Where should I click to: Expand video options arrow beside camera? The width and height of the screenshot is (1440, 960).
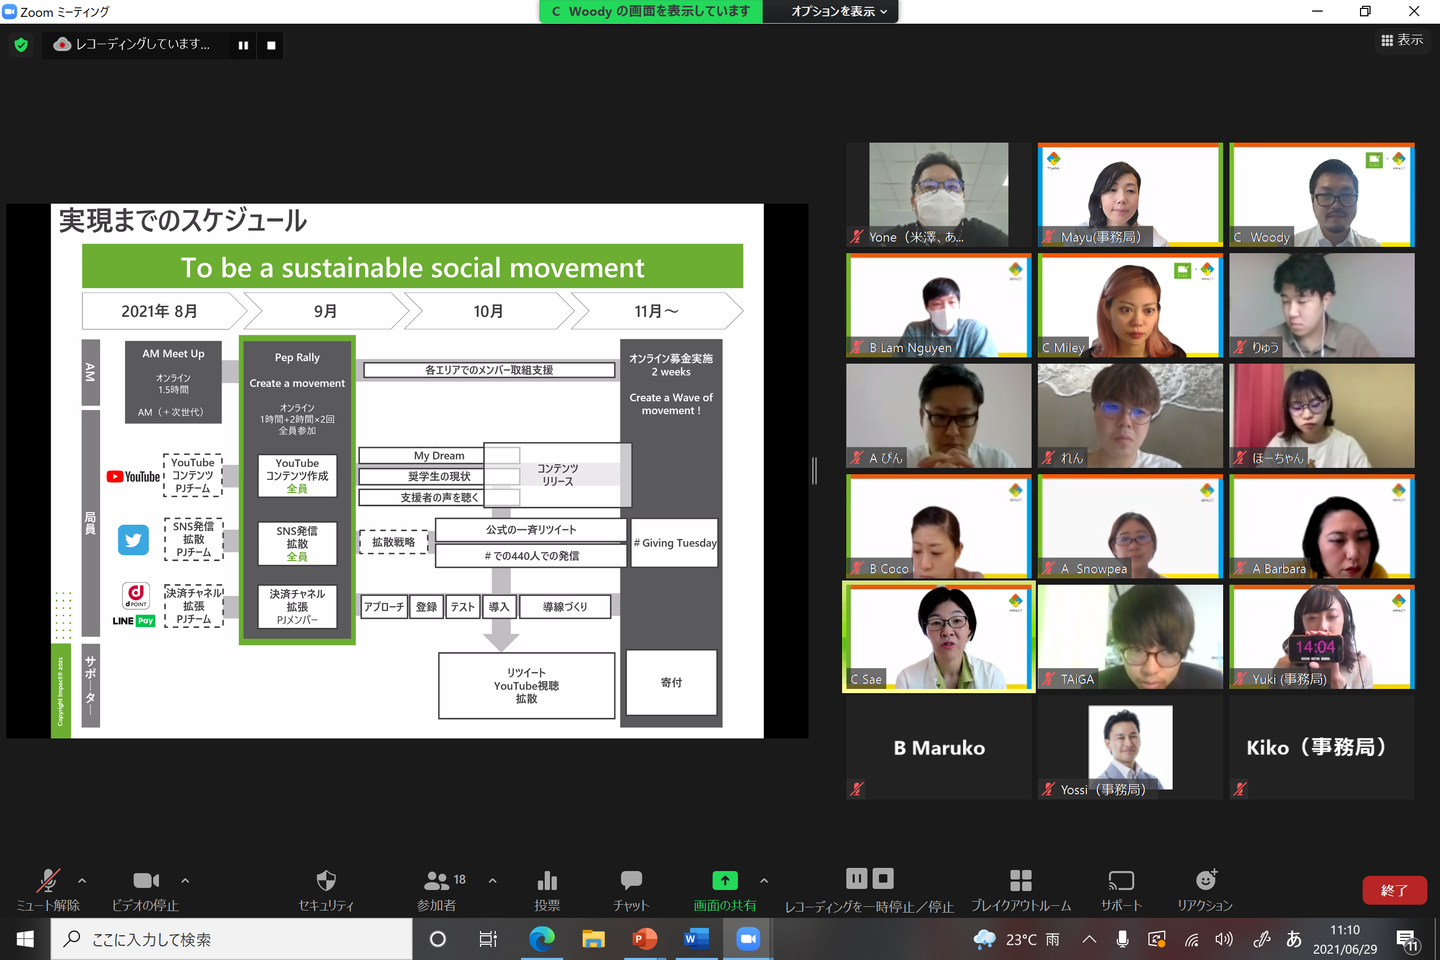[185, 881]
